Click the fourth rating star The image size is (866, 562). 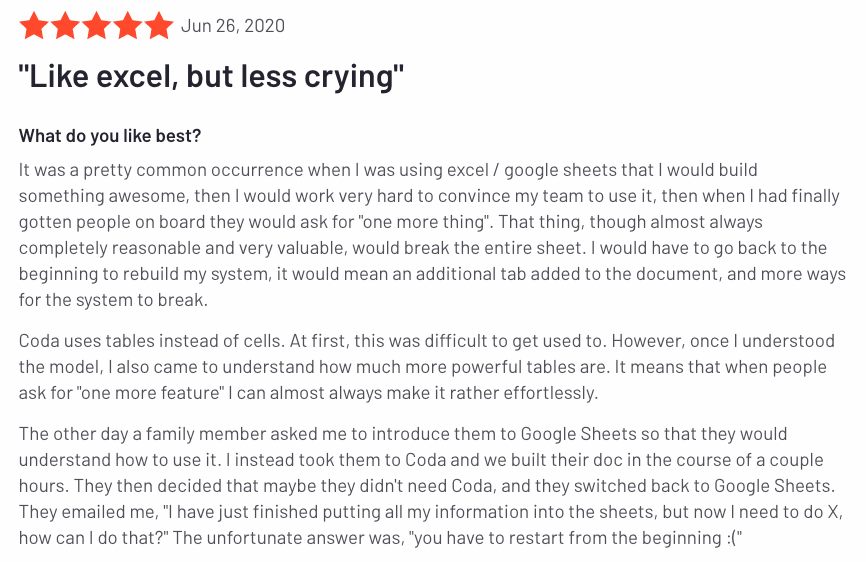[x=127, y=26]
